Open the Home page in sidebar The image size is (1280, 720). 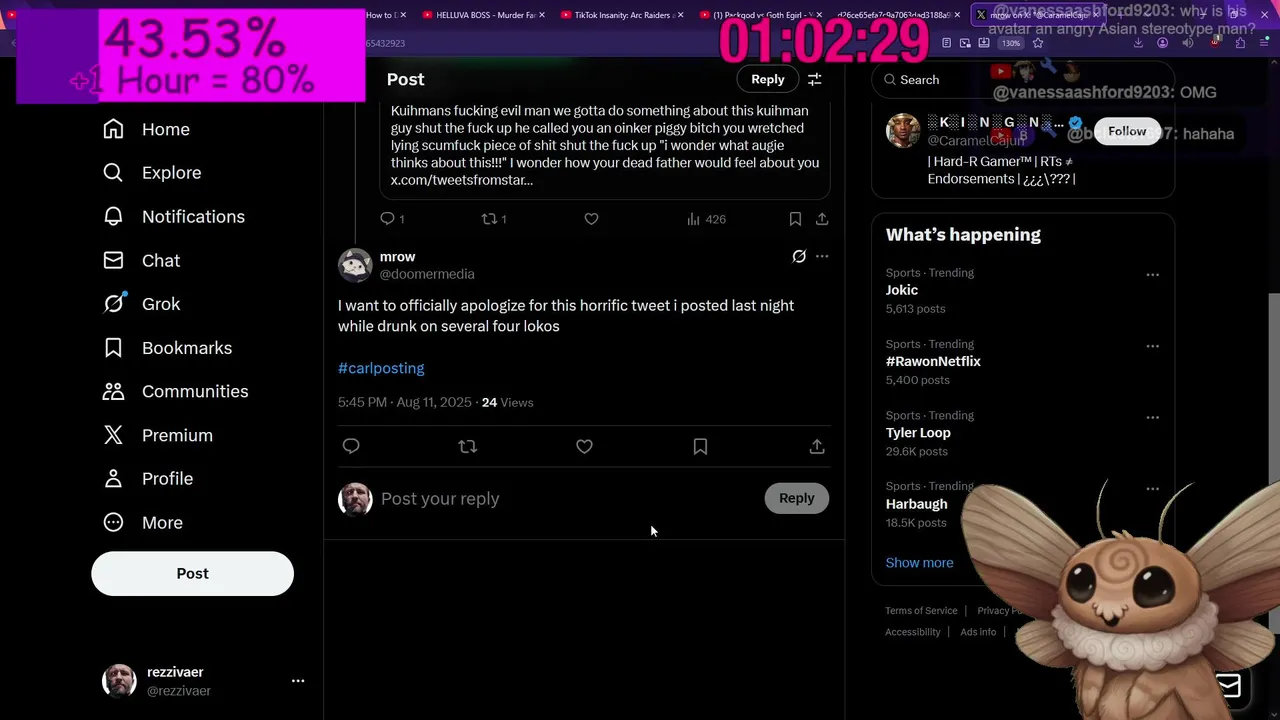146,129
